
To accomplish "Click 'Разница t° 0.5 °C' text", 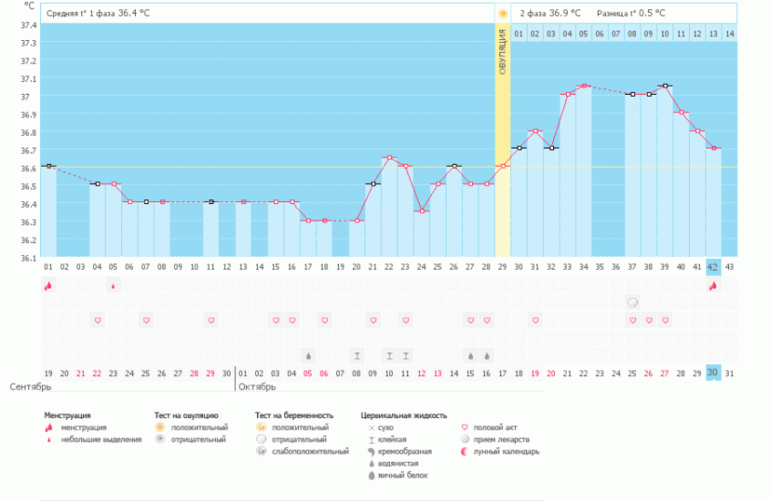I will tap(631, 13).
